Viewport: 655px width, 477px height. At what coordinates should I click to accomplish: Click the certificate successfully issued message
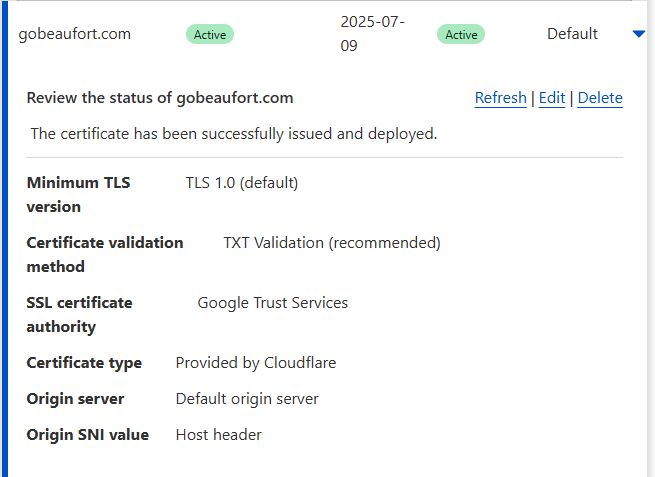click(234, 134)
